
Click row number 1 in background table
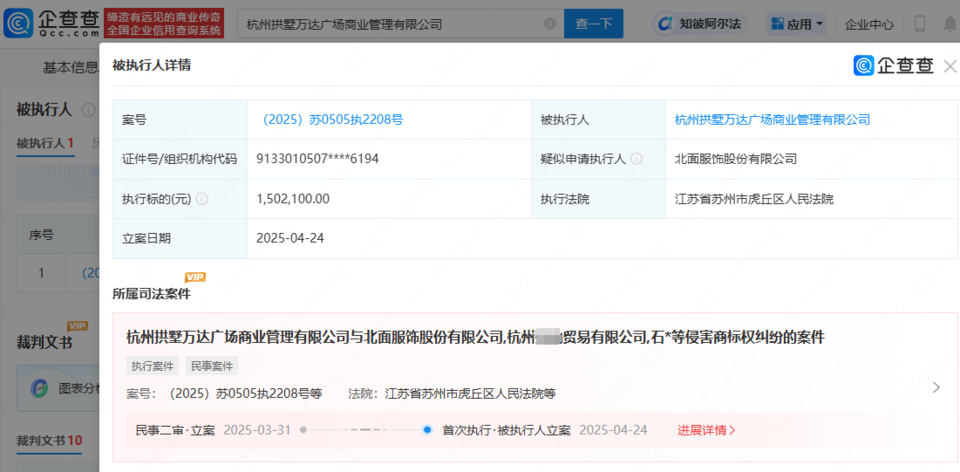[x=41, y=272]
